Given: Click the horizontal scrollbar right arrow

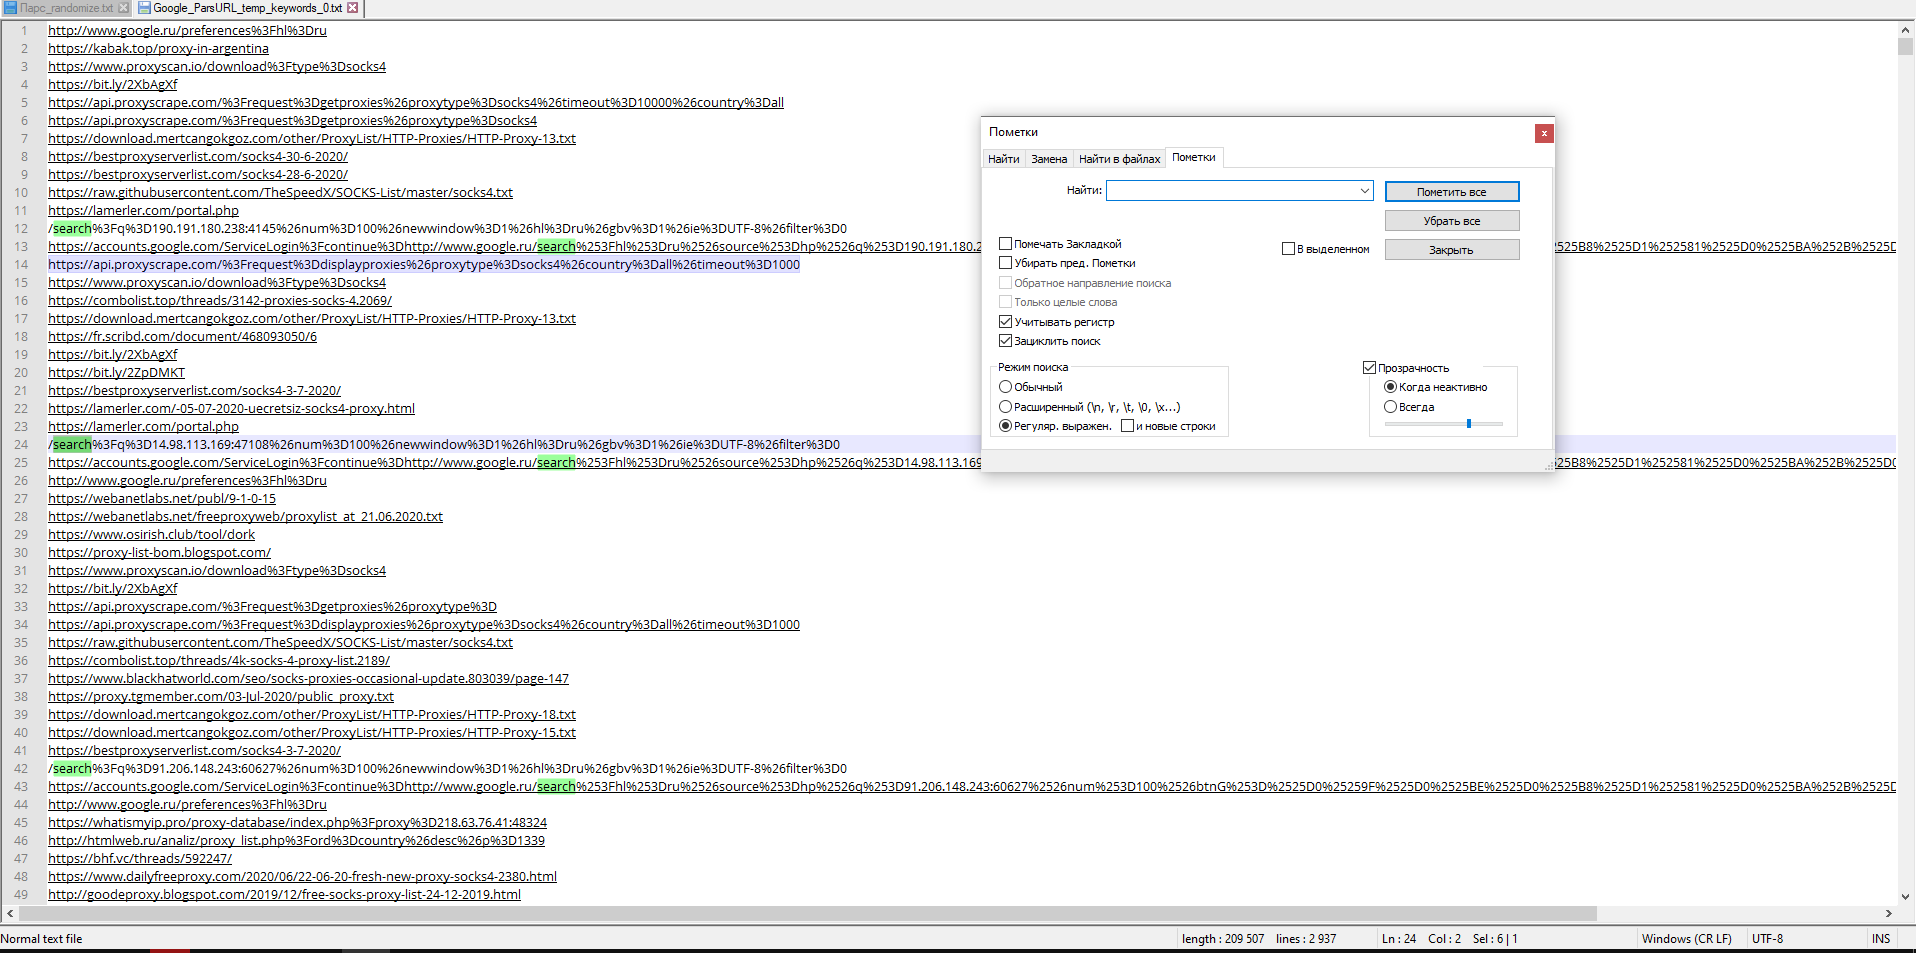Looking at the screenshot, I should coord(1888,913).
